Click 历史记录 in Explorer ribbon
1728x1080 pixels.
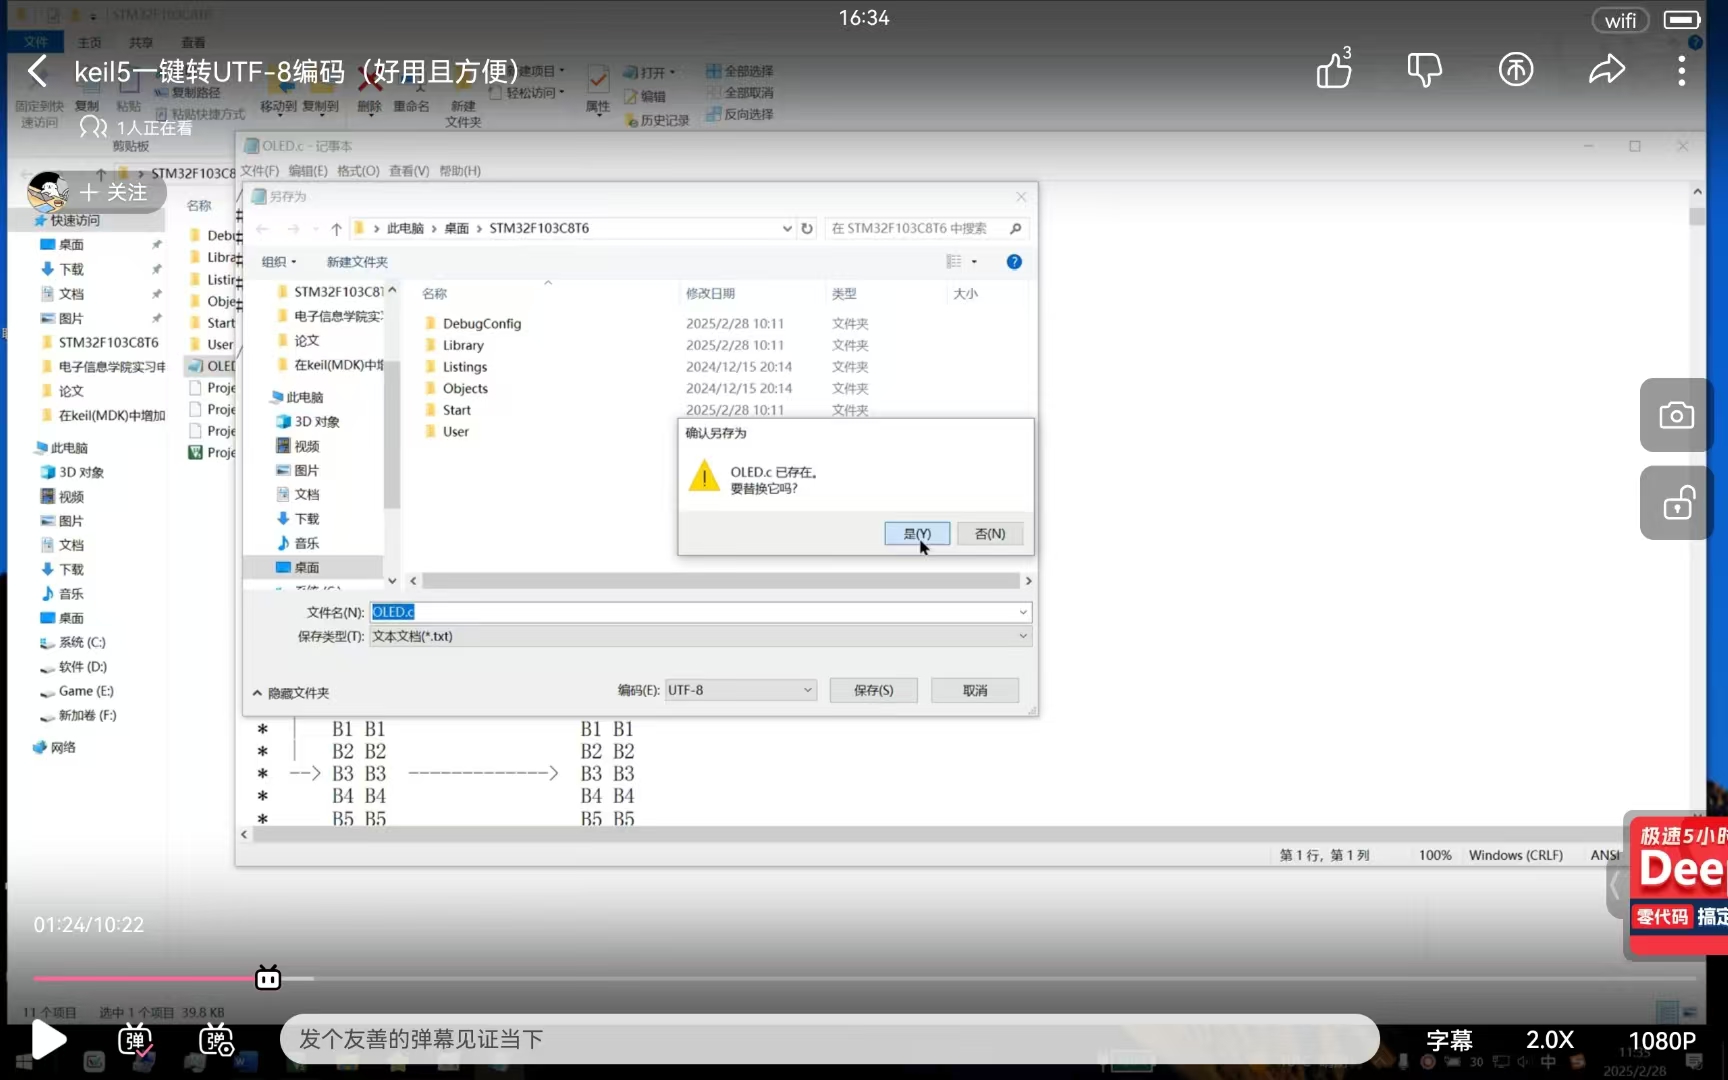coord(657,120)
